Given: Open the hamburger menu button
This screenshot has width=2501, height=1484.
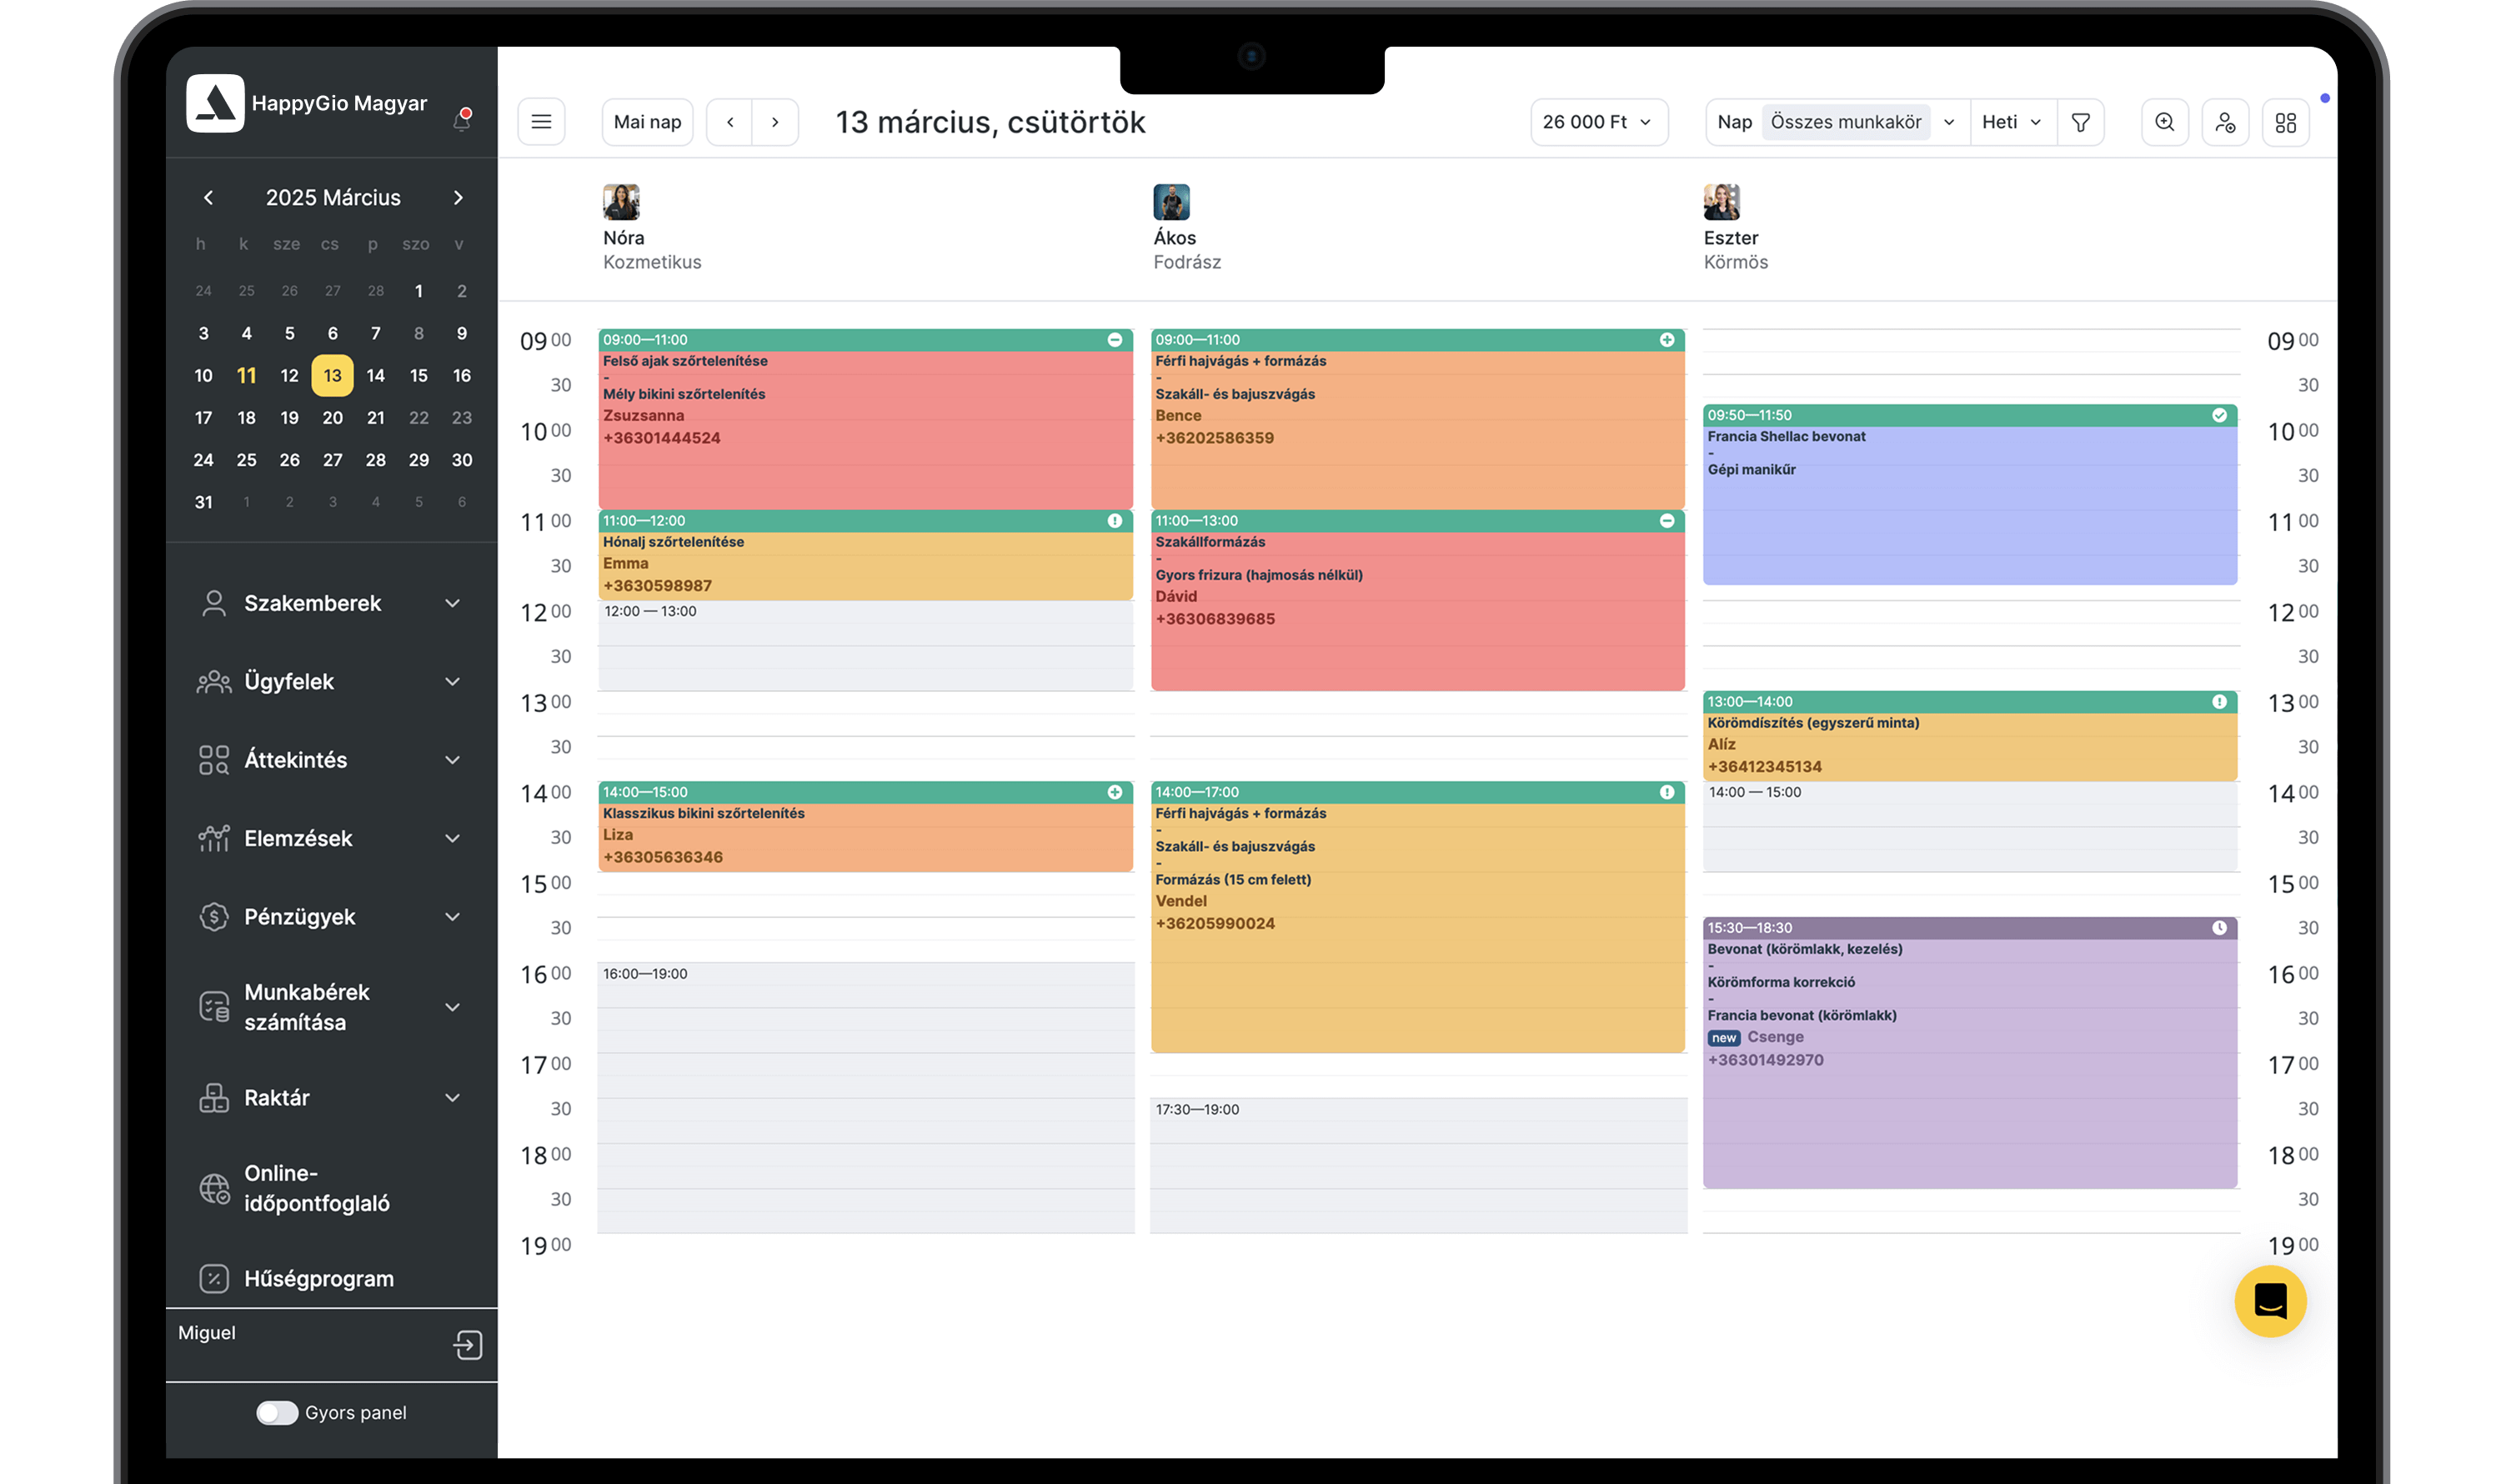Looking at the screenshot, I should (541, 122).
